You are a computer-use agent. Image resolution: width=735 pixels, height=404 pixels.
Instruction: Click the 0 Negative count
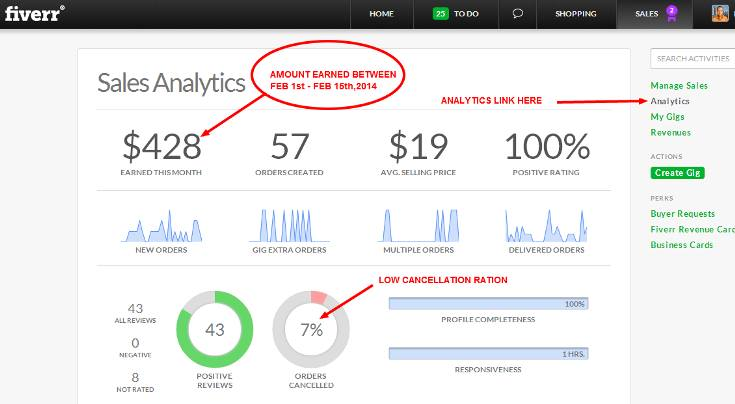(135, 343)
